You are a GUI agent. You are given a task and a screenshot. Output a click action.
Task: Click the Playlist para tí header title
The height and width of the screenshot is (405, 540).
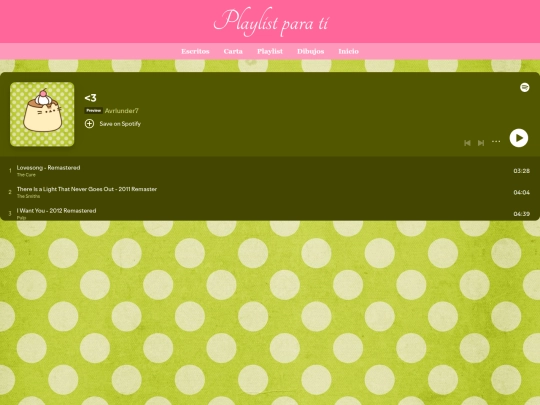(271, 22)
